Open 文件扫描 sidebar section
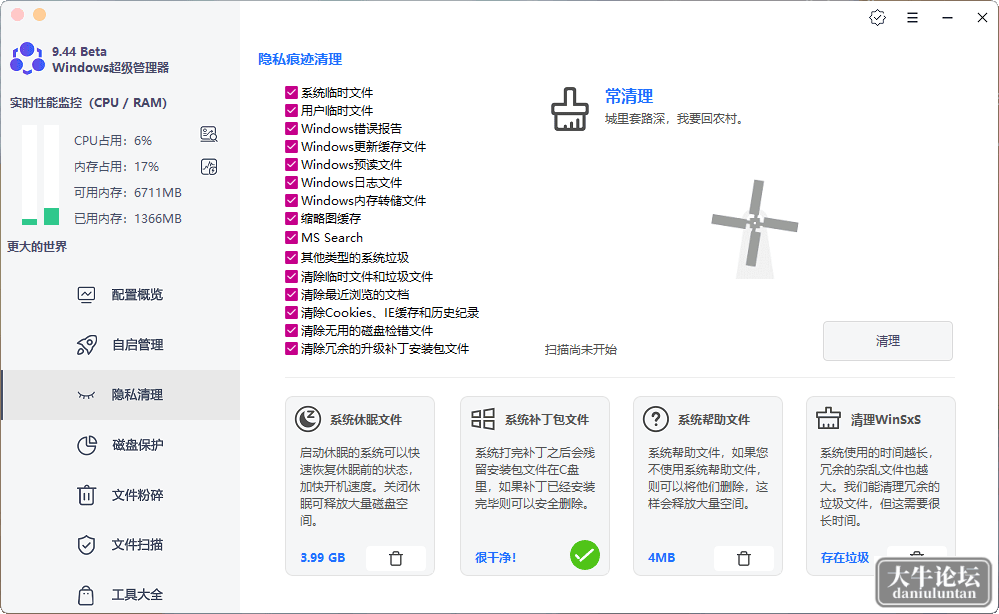999x614 pixels. coord(121,545)
